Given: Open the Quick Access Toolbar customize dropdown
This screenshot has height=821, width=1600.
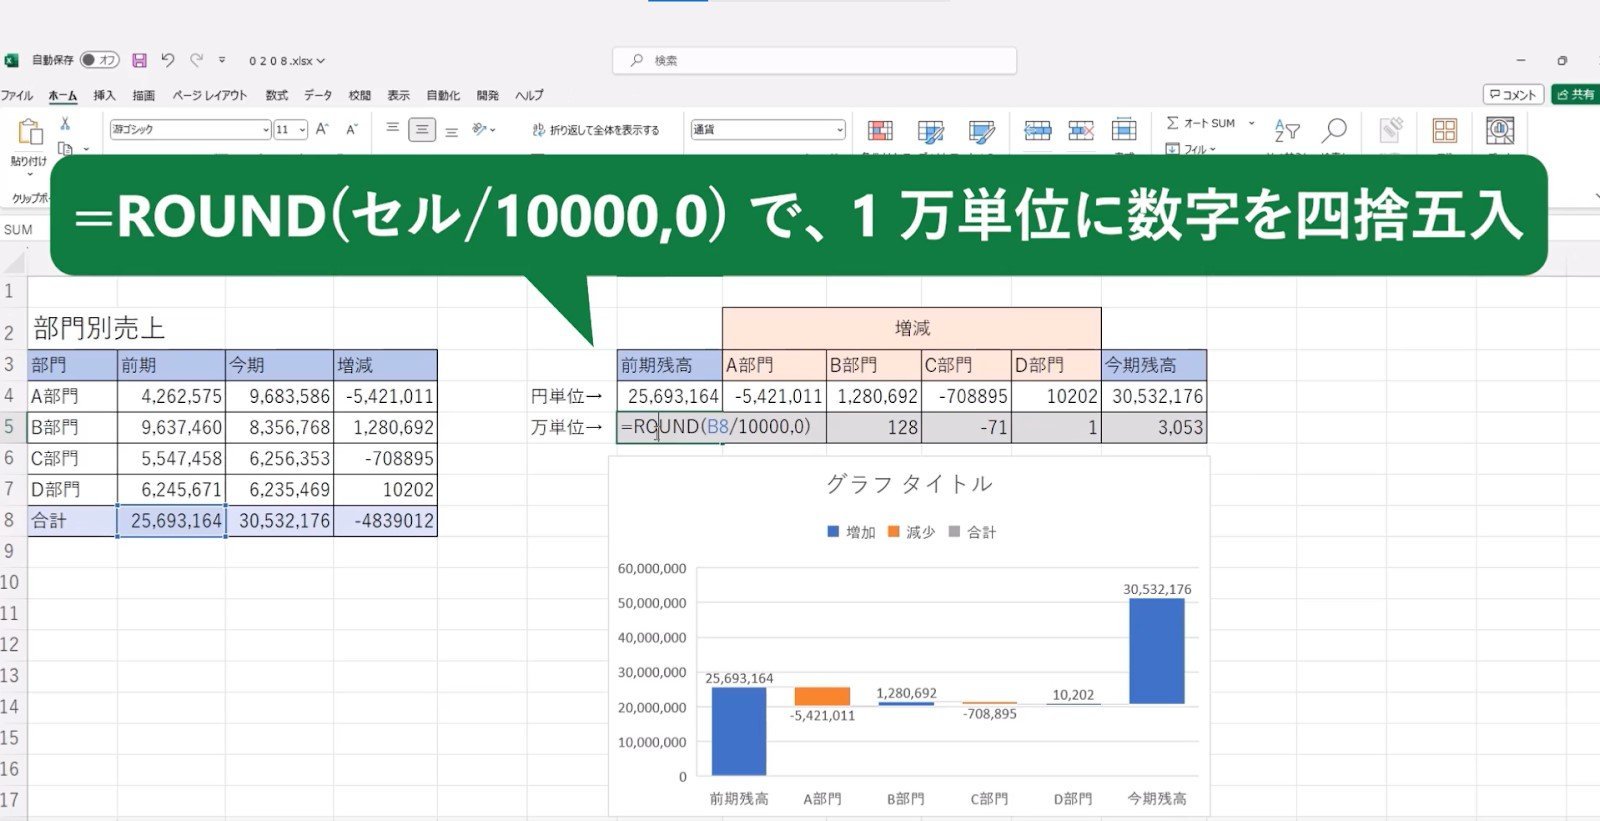Looking at the screenshot, I should click(222, 60).
